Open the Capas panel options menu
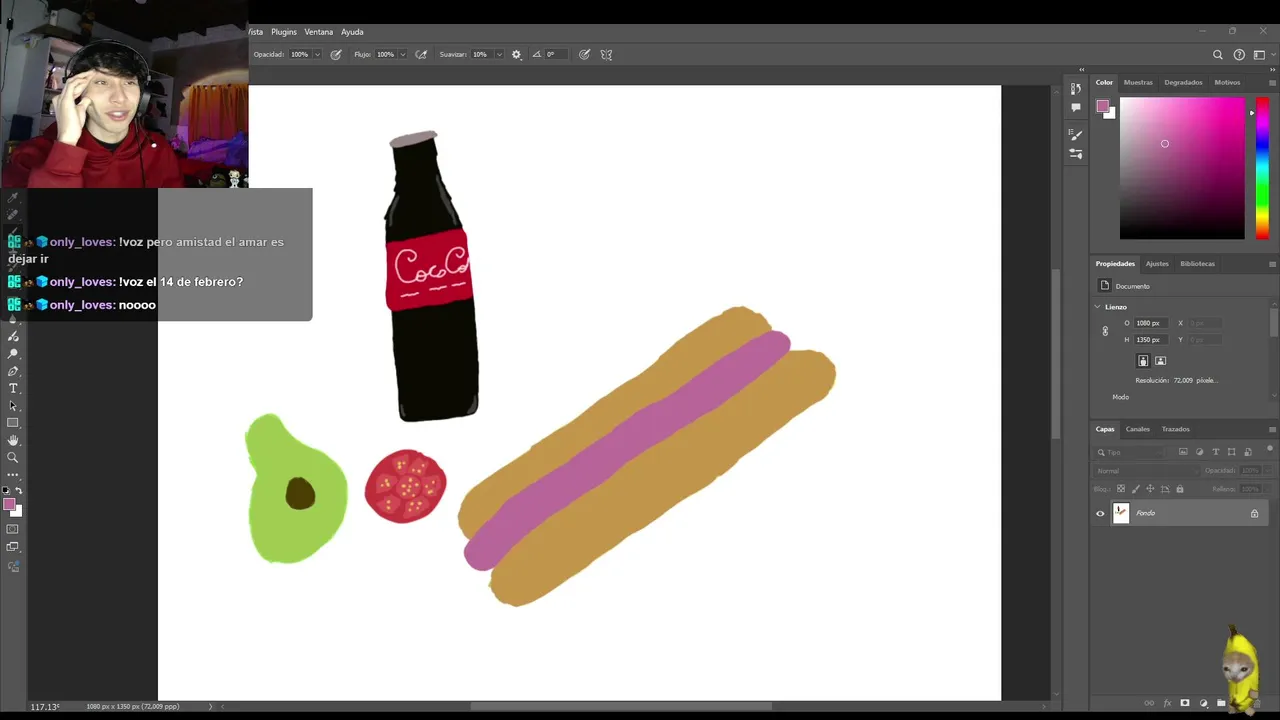 click(1272, 430)
